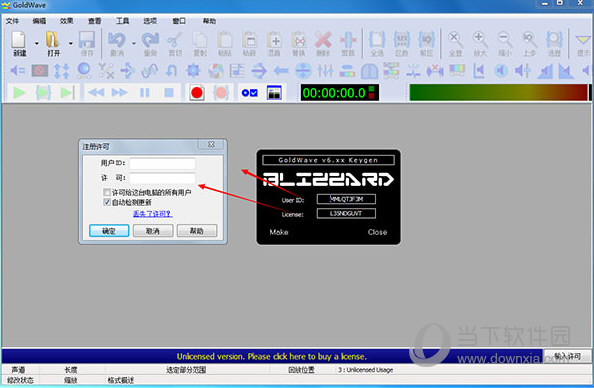Click the Save floppy disk icon

pos(87,43)
